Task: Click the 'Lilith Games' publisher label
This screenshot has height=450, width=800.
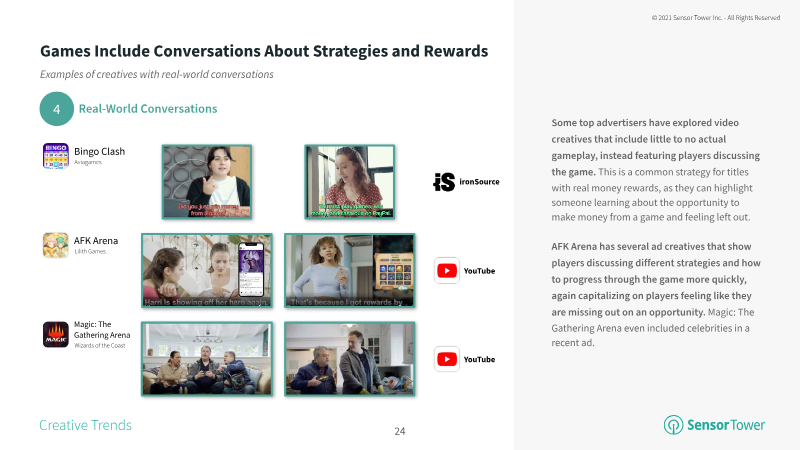Action: tap(90, 252)
